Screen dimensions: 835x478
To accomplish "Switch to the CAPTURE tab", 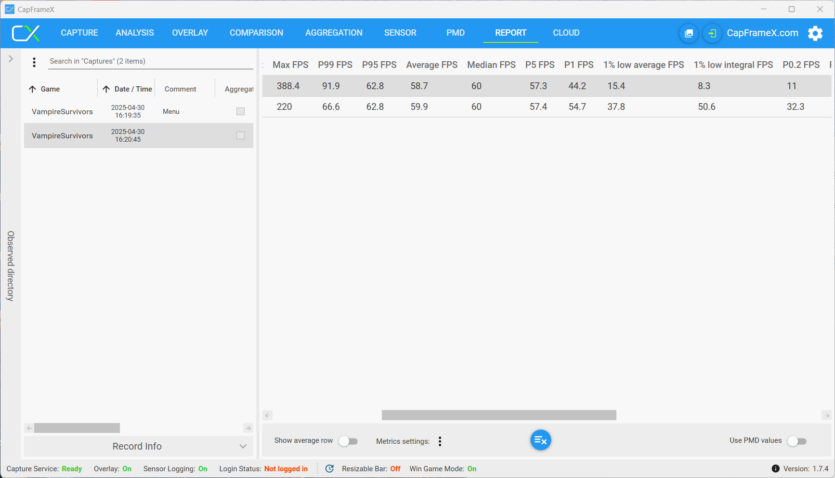I will (x=79, y=32).
